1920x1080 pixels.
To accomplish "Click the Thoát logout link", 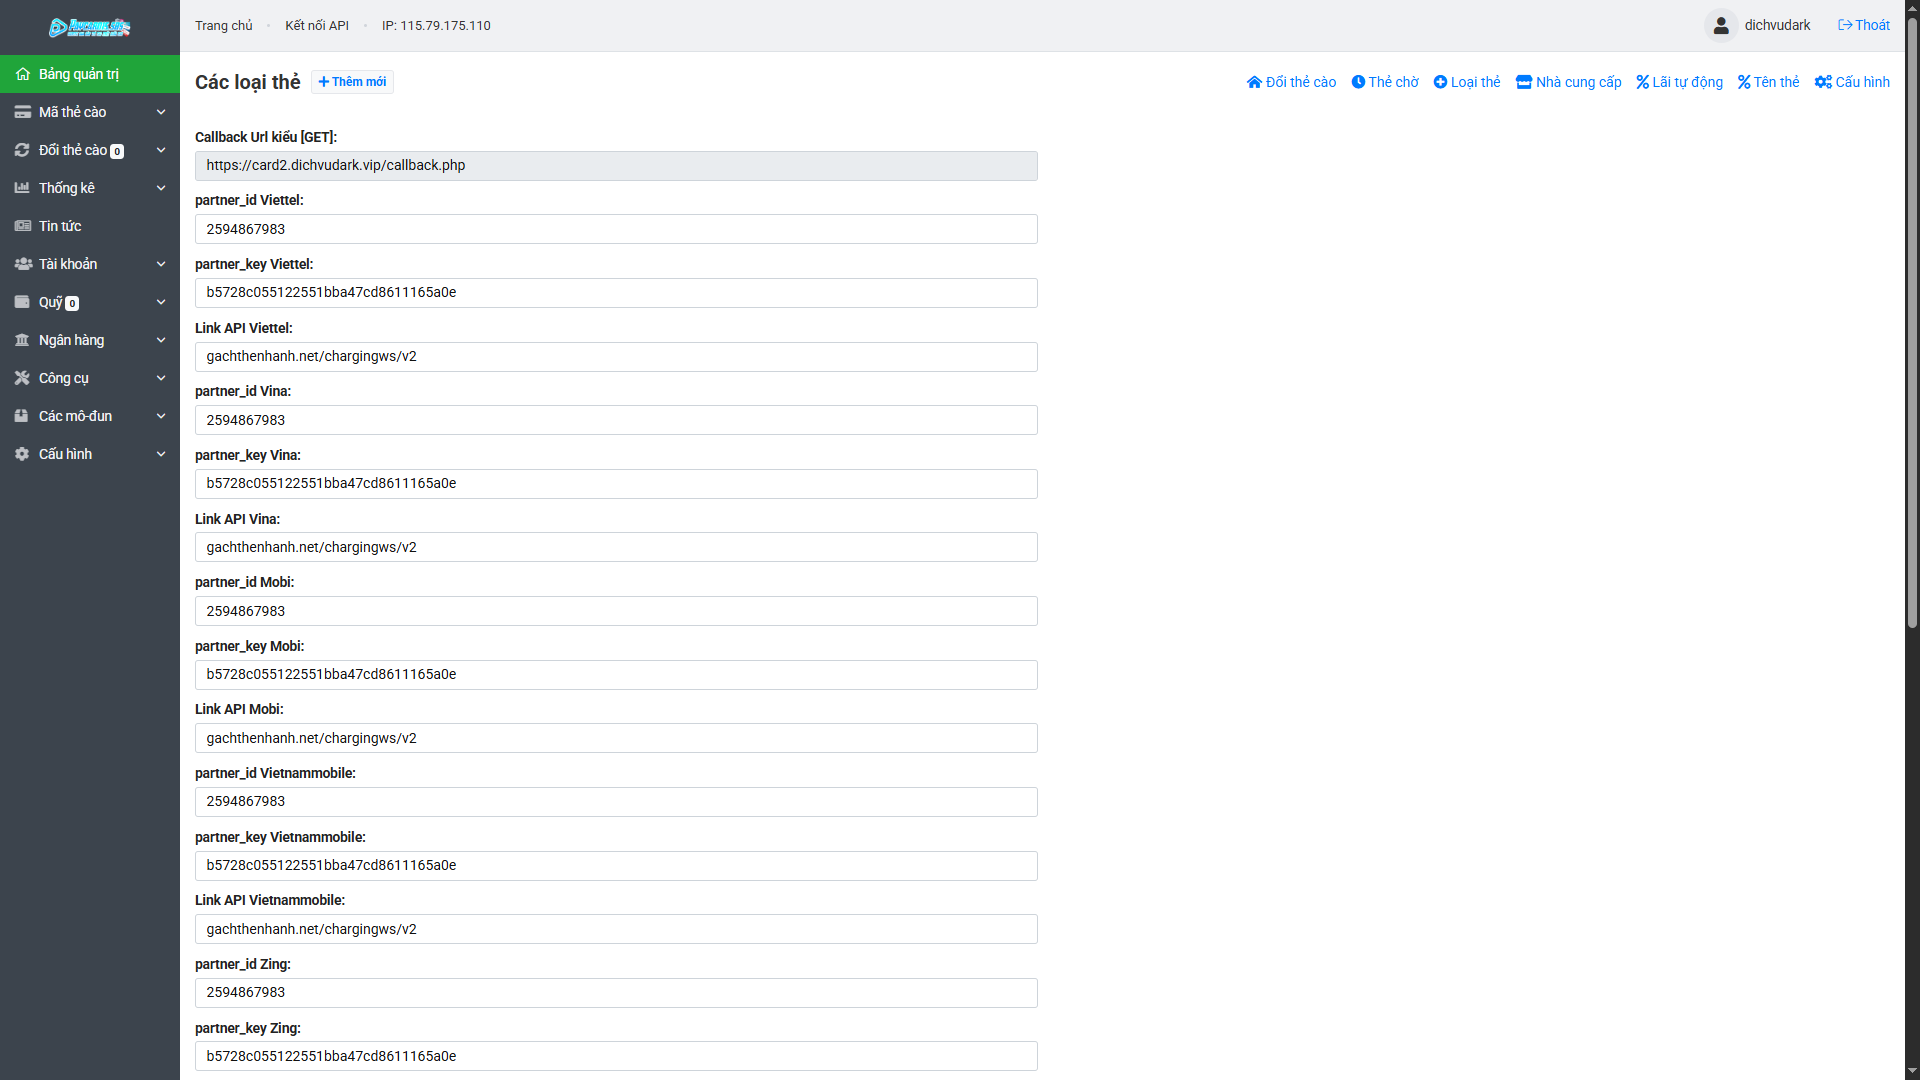I will click(x=1864, y=26).
